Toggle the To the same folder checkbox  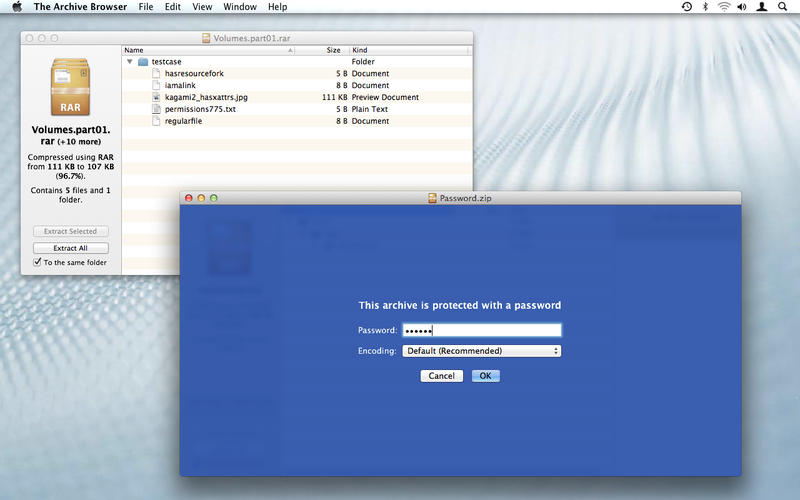[x=37, y=262]
